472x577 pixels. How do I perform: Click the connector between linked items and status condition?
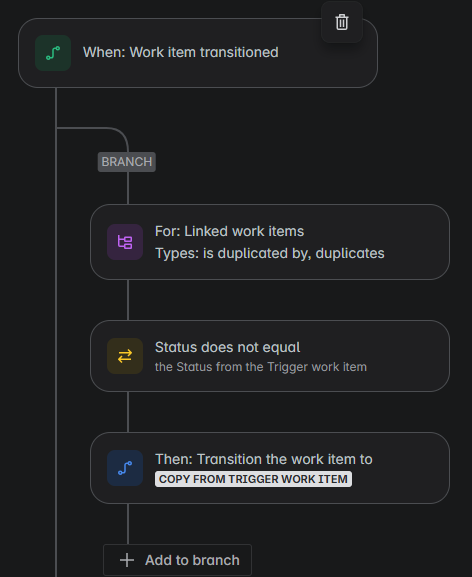click(x=128, y=300)
